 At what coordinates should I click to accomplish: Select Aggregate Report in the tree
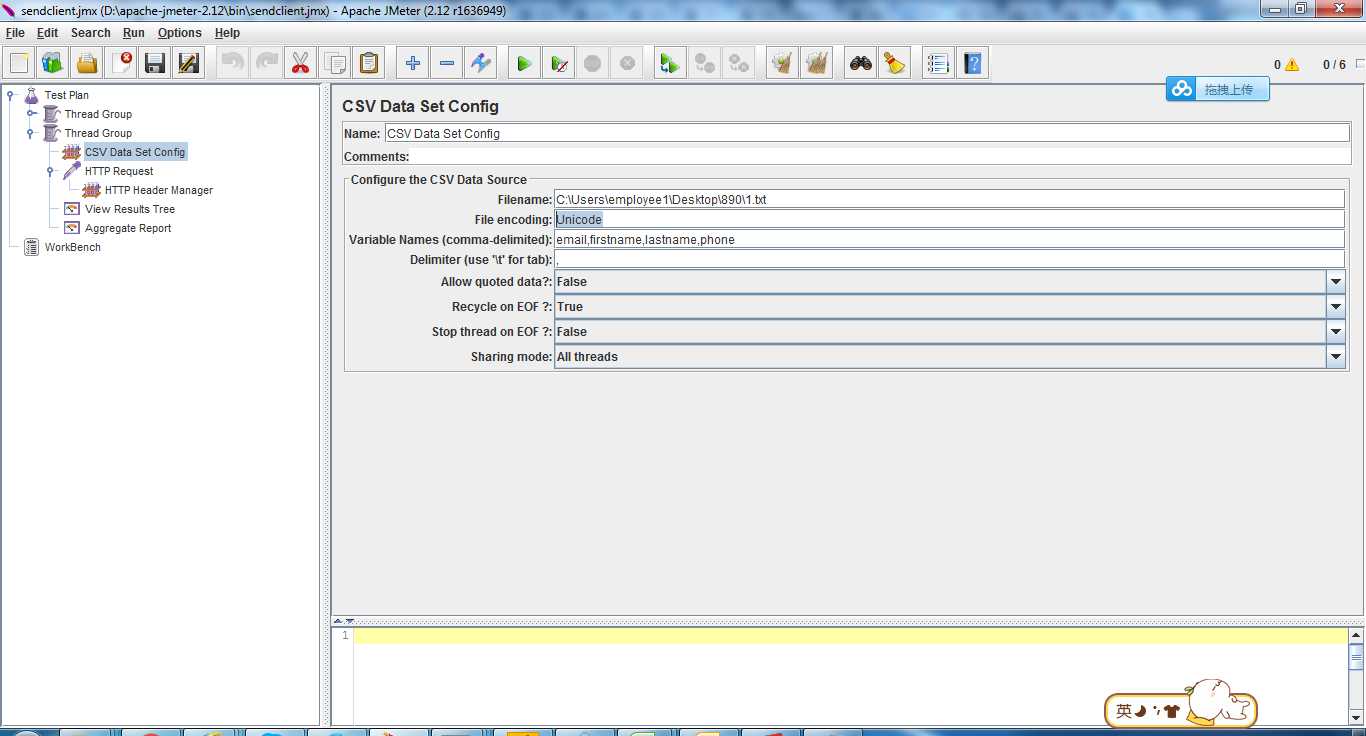pos(128,228)
